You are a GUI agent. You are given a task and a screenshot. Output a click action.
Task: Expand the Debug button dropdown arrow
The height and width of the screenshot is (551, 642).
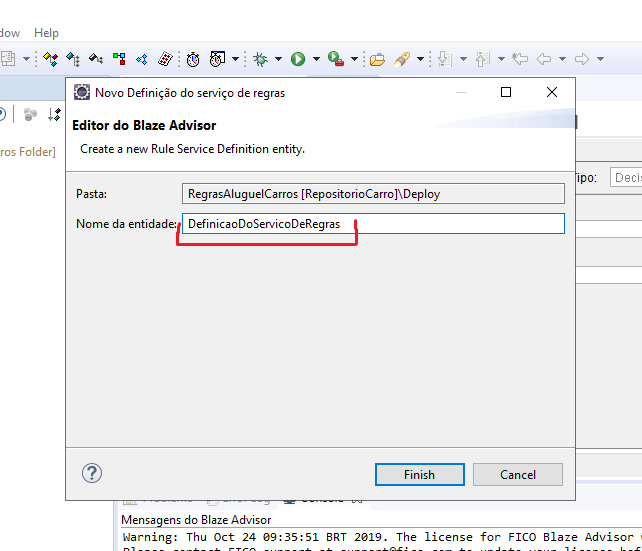pyautogui.click(x=277, y=59)
